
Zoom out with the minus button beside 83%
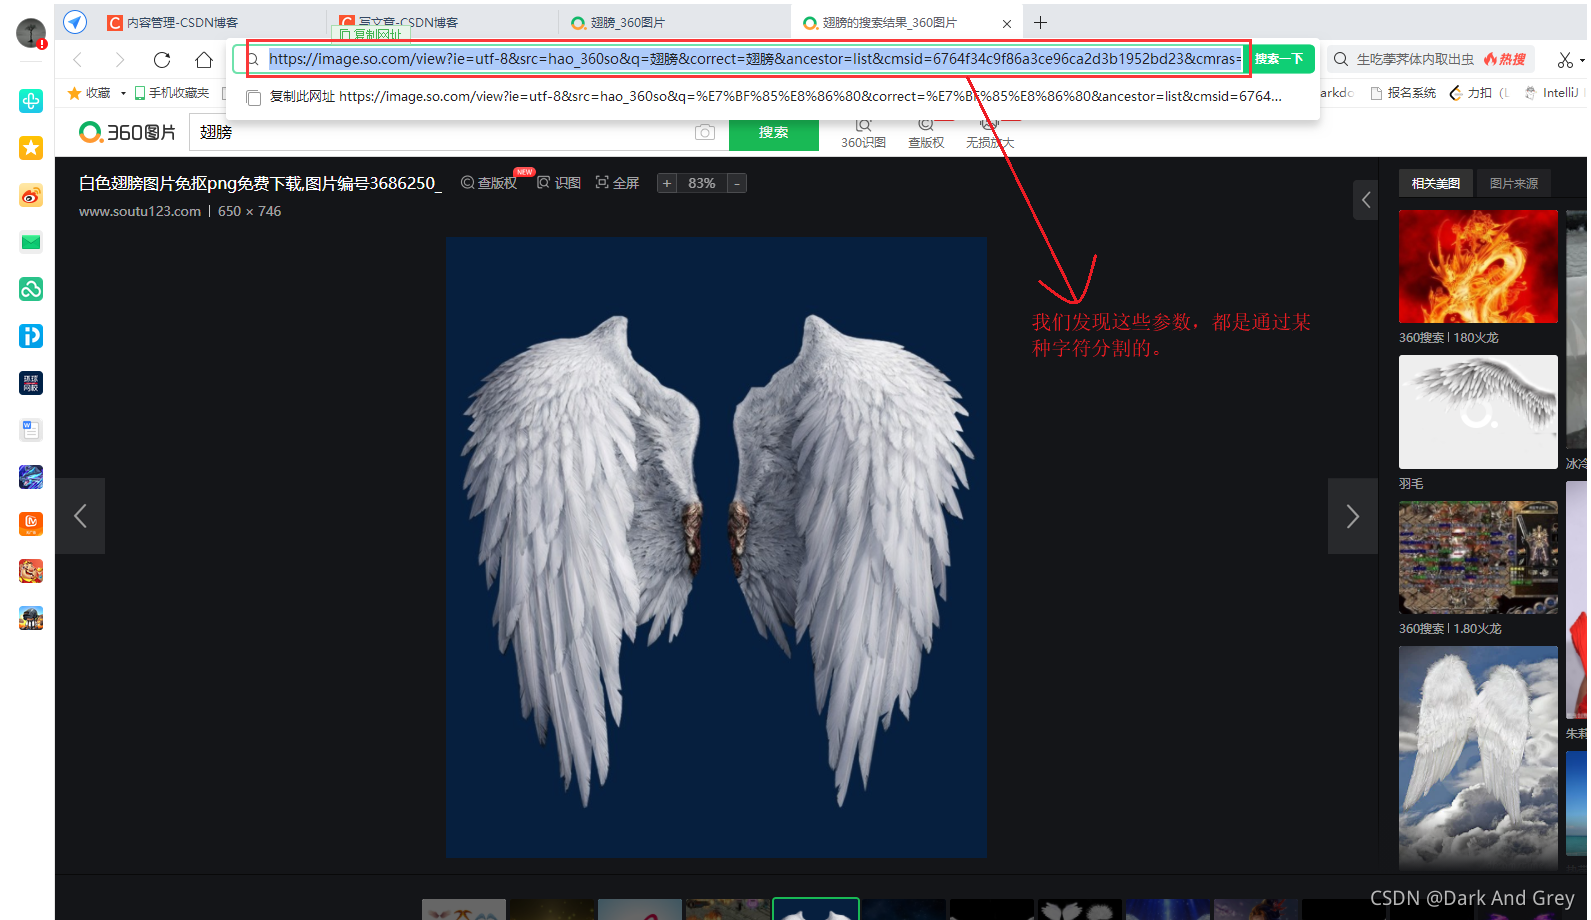click(737, 183)
